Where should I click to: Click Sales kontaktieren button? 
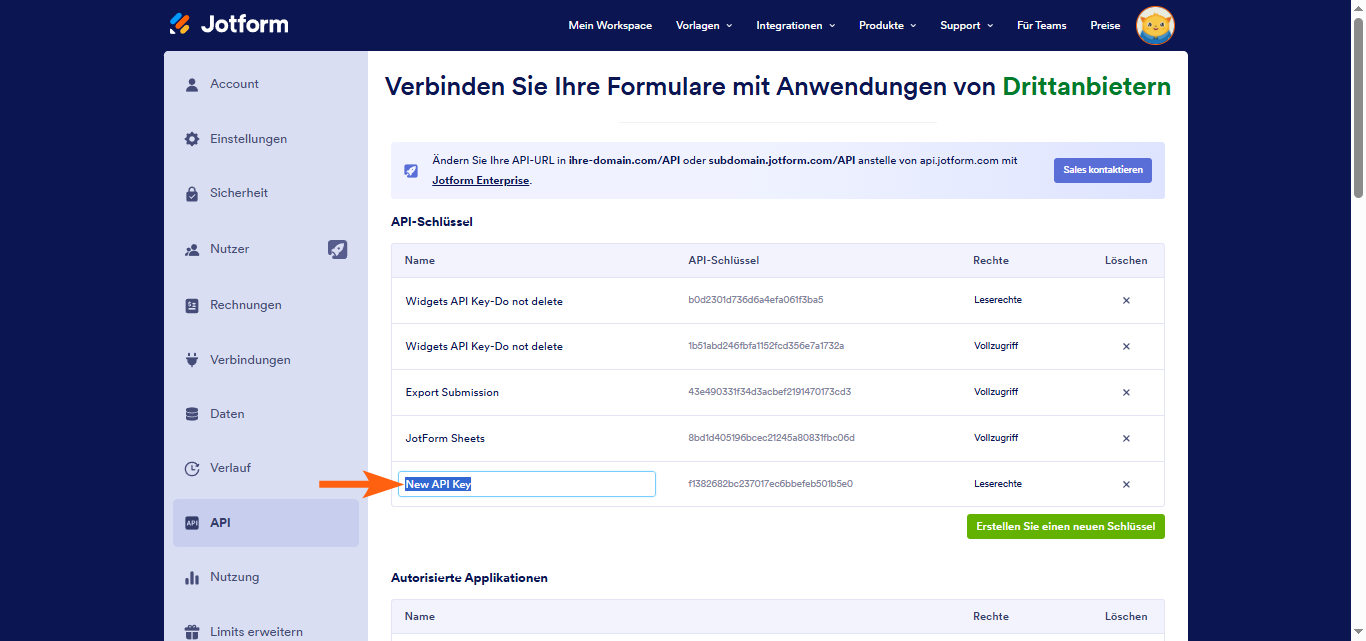[1103, 170]
